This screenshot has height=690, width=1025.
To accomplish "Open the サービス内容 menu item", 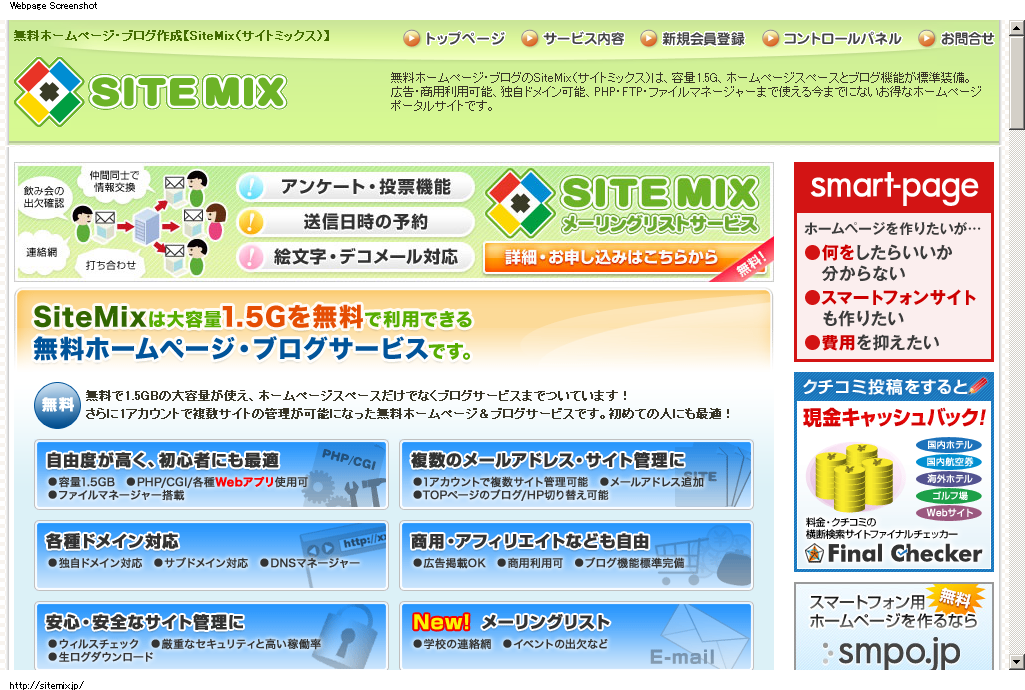I will point(584,39).
